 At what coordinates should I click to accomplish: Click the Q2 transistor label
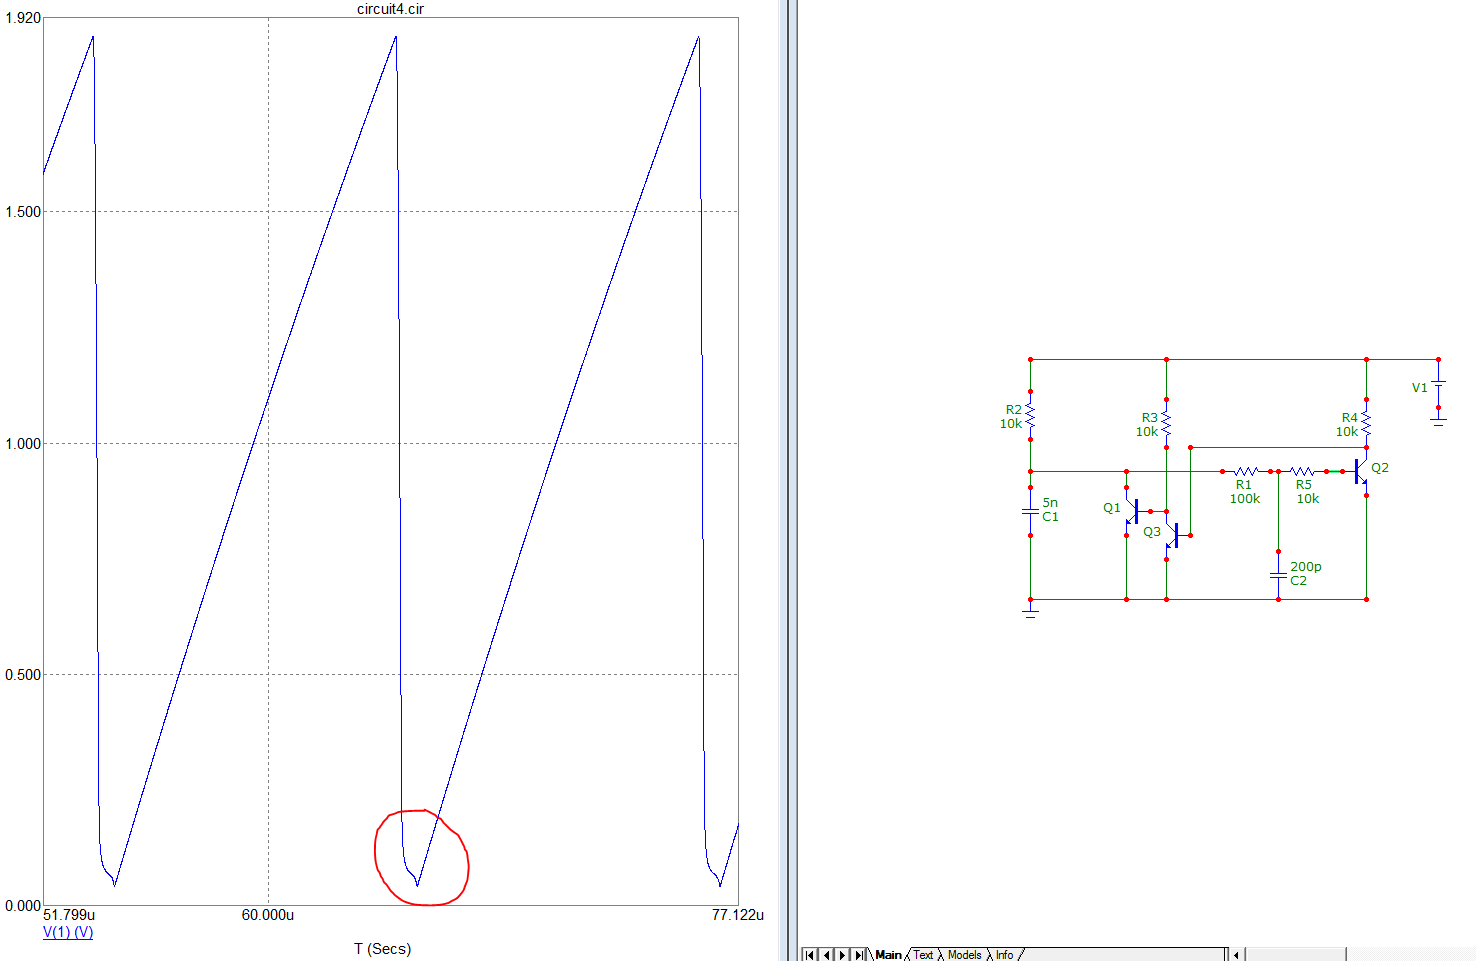point(1380,468)
